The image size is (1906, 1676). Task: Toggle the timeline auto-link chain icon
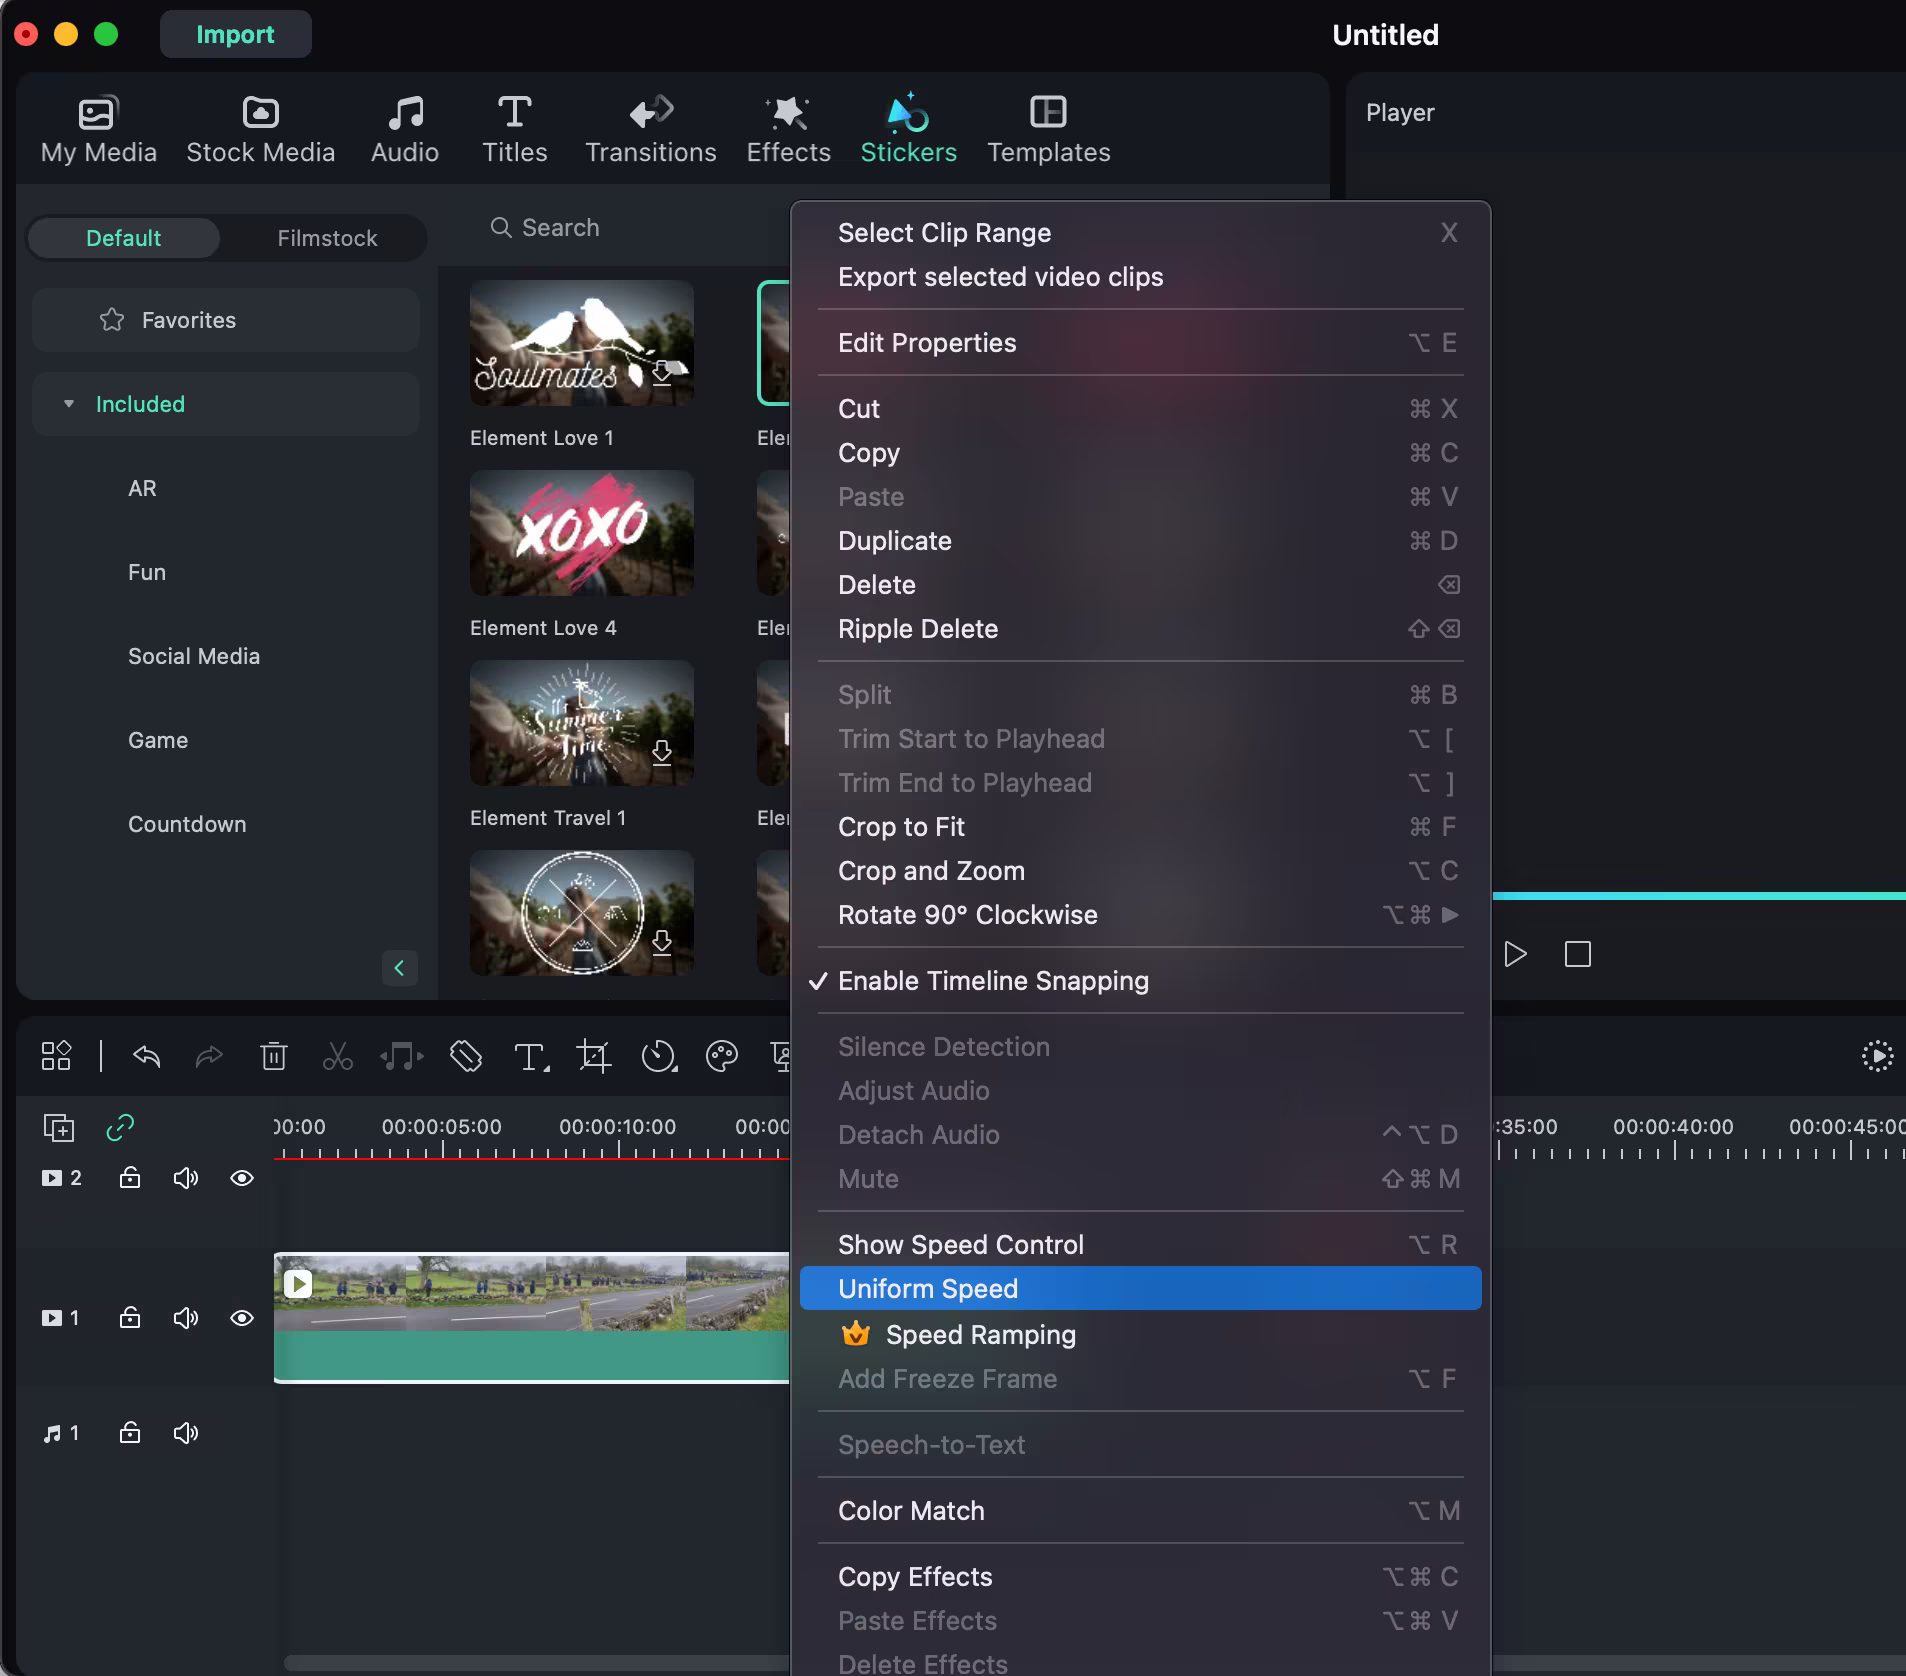point(120,1128)
